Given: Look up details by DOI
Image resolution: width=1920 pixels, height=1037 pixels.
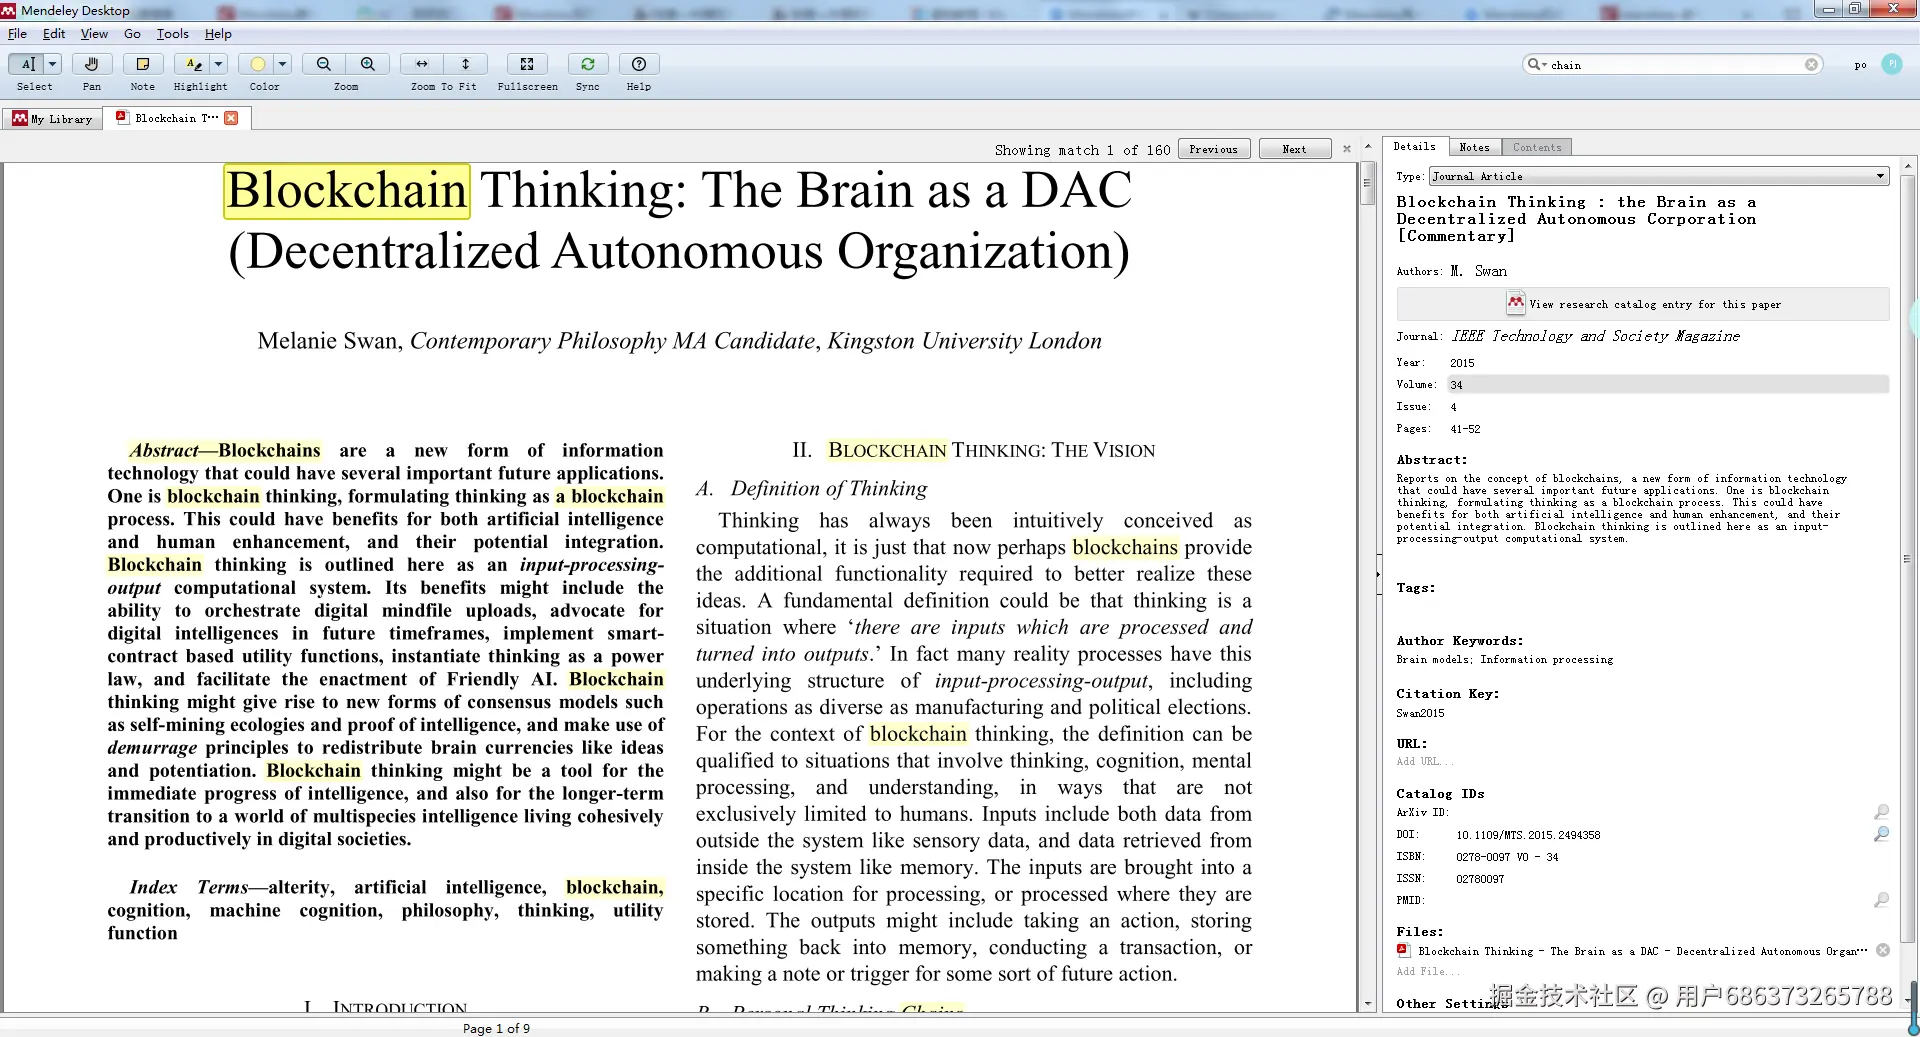Looking at the screenshot, I should (x=1881, y=834).
